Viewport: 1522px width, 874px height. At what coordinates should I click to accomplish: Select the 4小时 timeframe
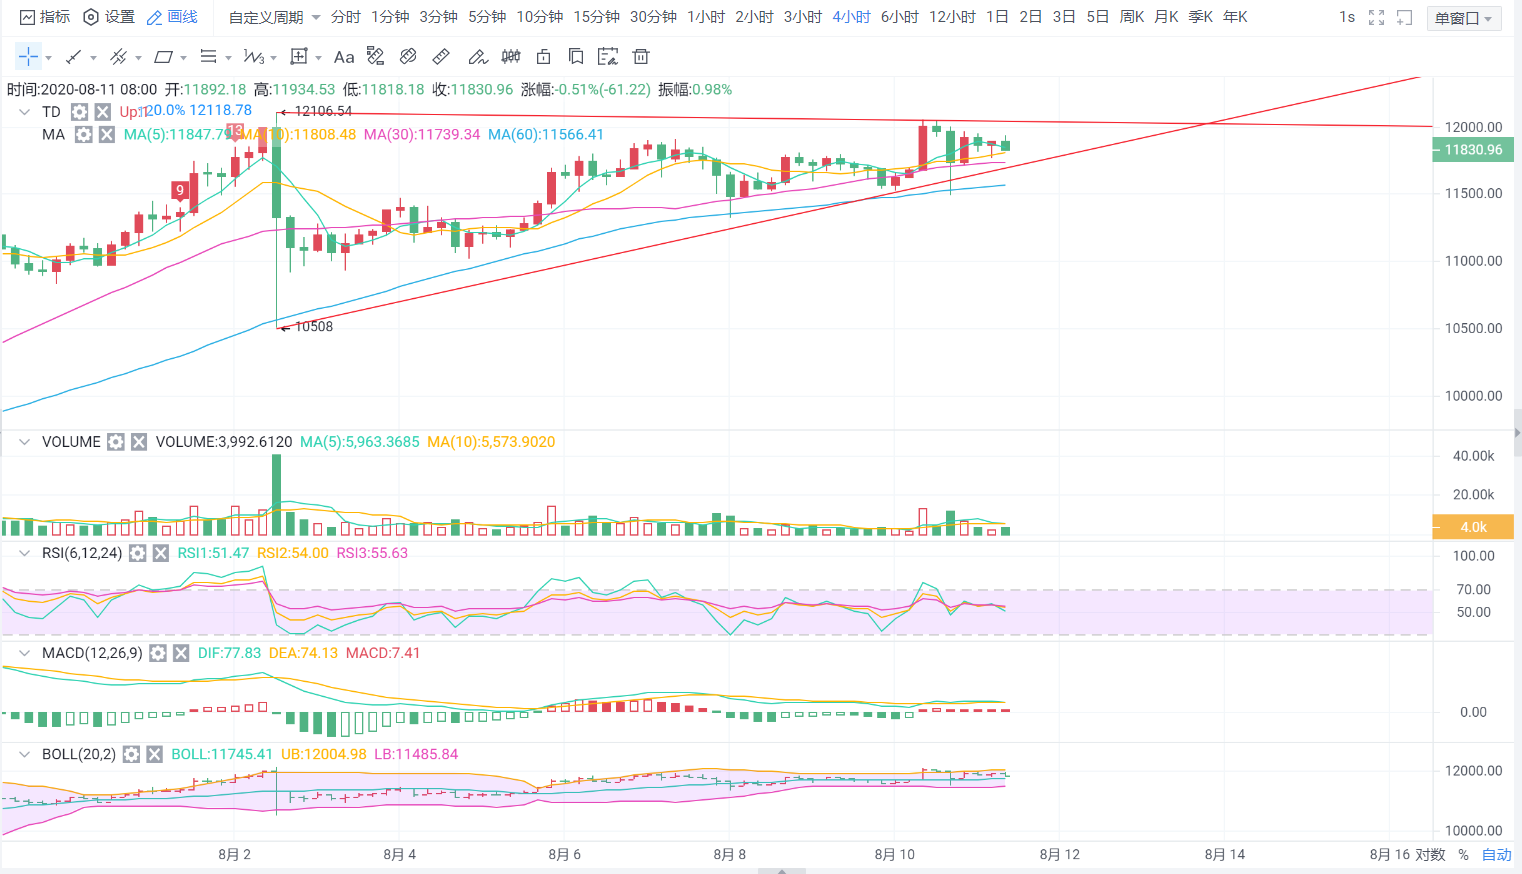851,17
